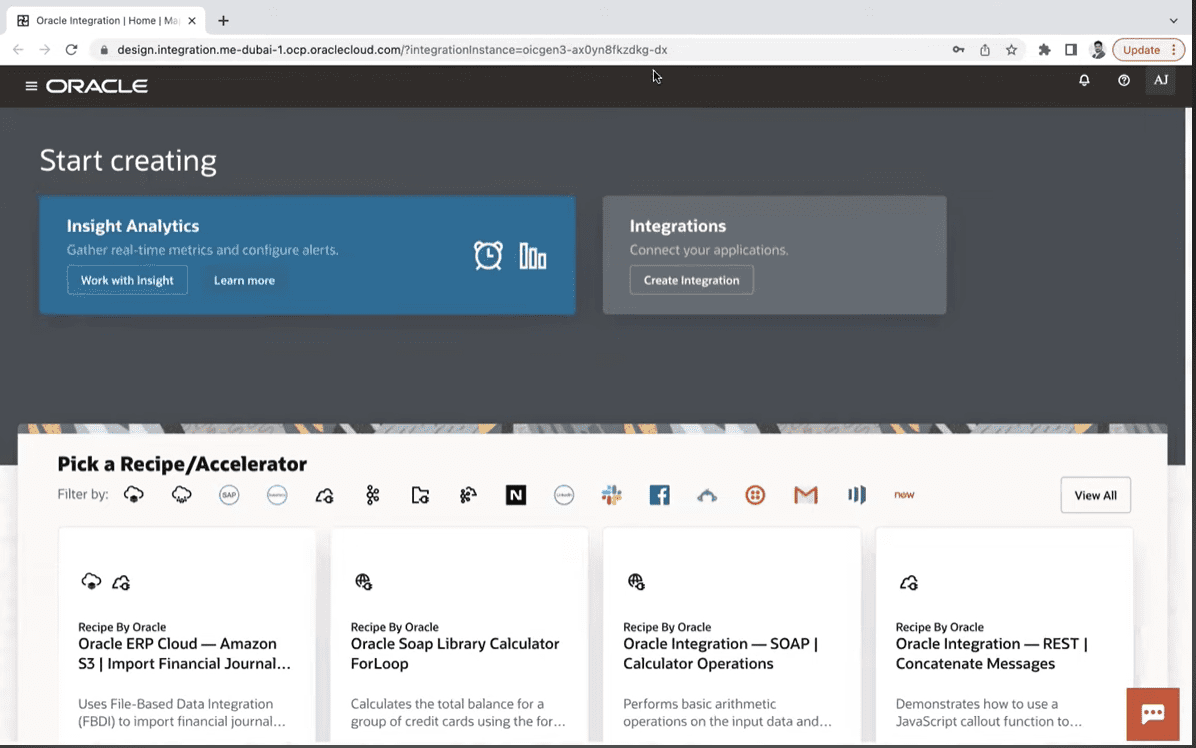The width and height of the screenshot is (1196, 748).
Task: Filter recipes by blue vertical bars icon
Action: [857, 495]
